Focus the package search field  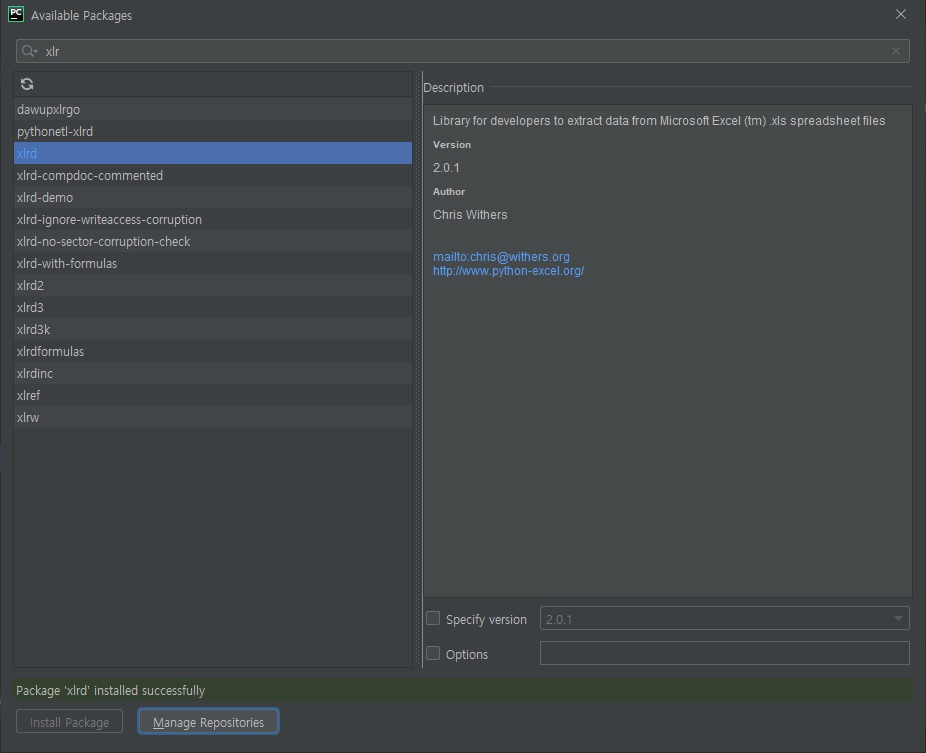coord(462,51)
